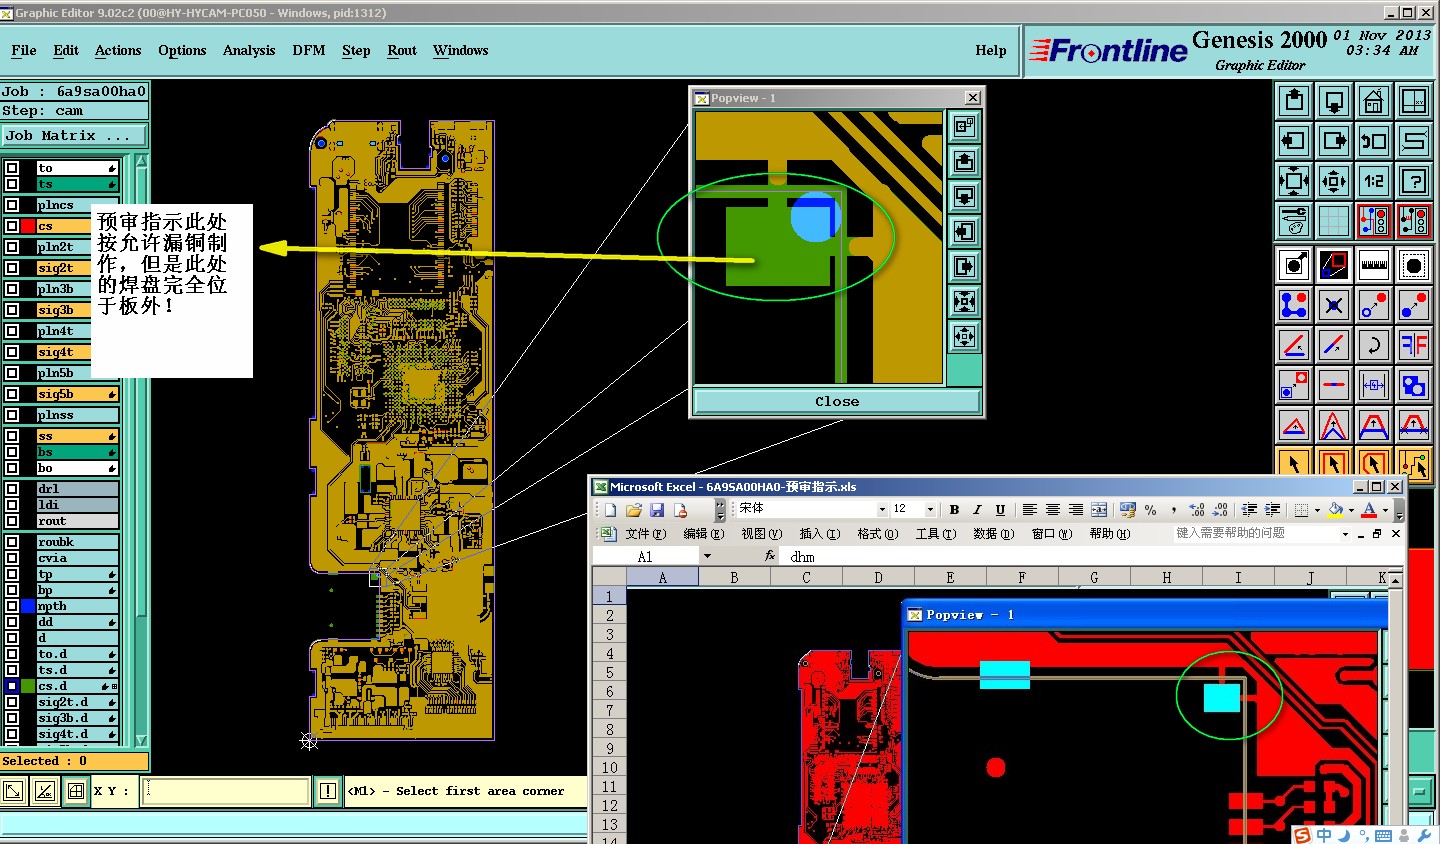
Task: Click the pan right icon in right toolbar
Action: [1334, 141]
